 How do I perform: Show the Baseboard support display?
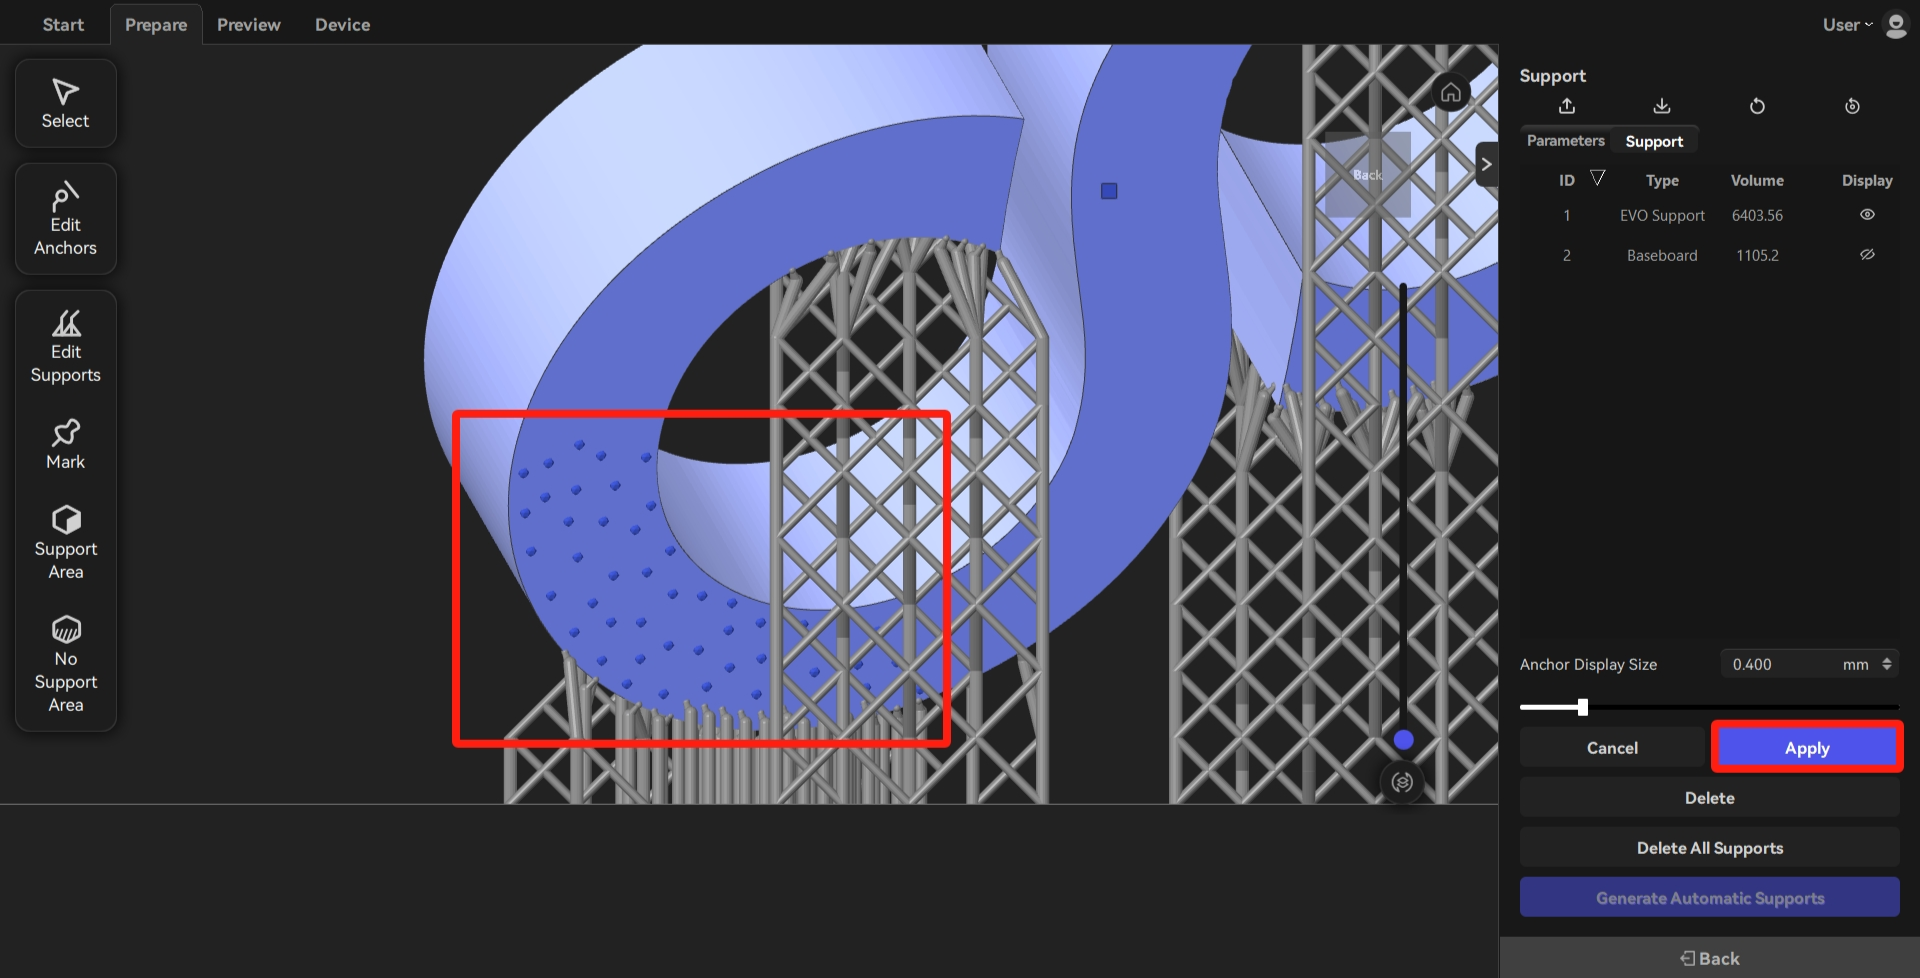[1867, 254]
